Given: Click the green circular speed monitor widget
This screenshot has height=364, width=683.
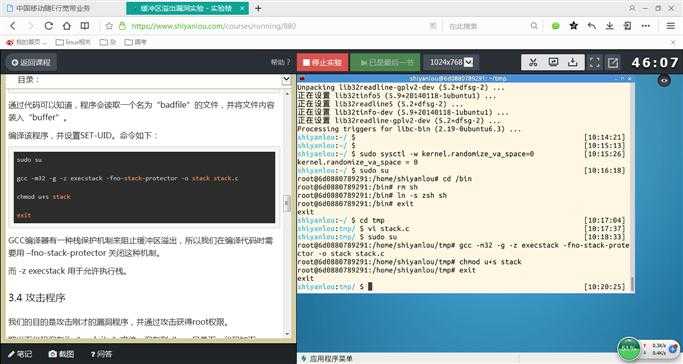Looking at the screenshot, I should (x=629, y=348).
